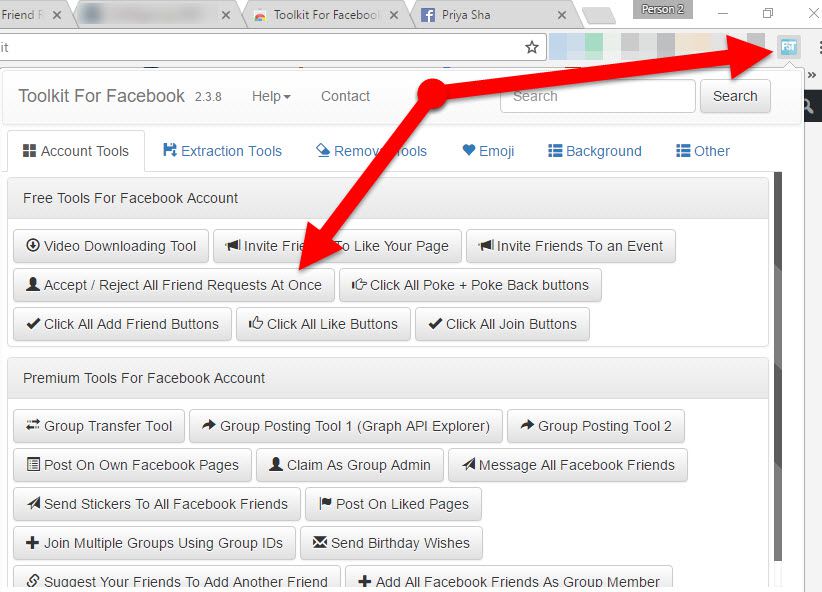The image size is (822, 592).
Task: Open the Contact link
Action: 345,96
